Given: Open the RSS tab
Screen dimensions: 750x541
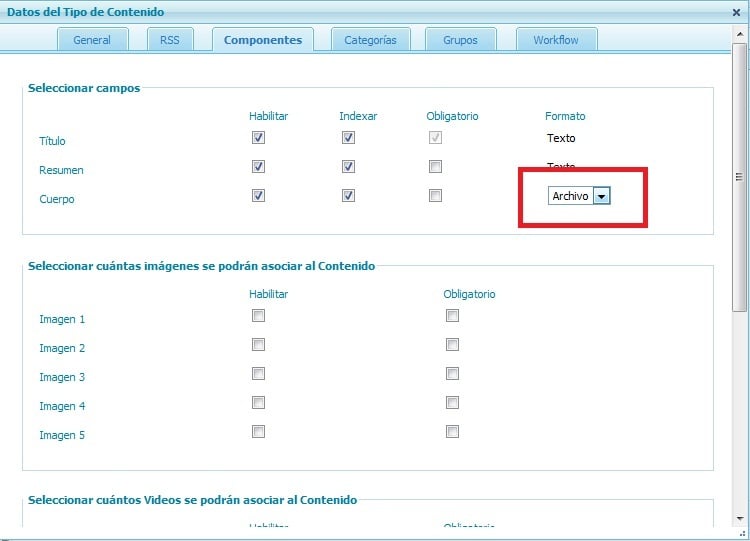Looking at the screenshot, I should coord(169,40).
